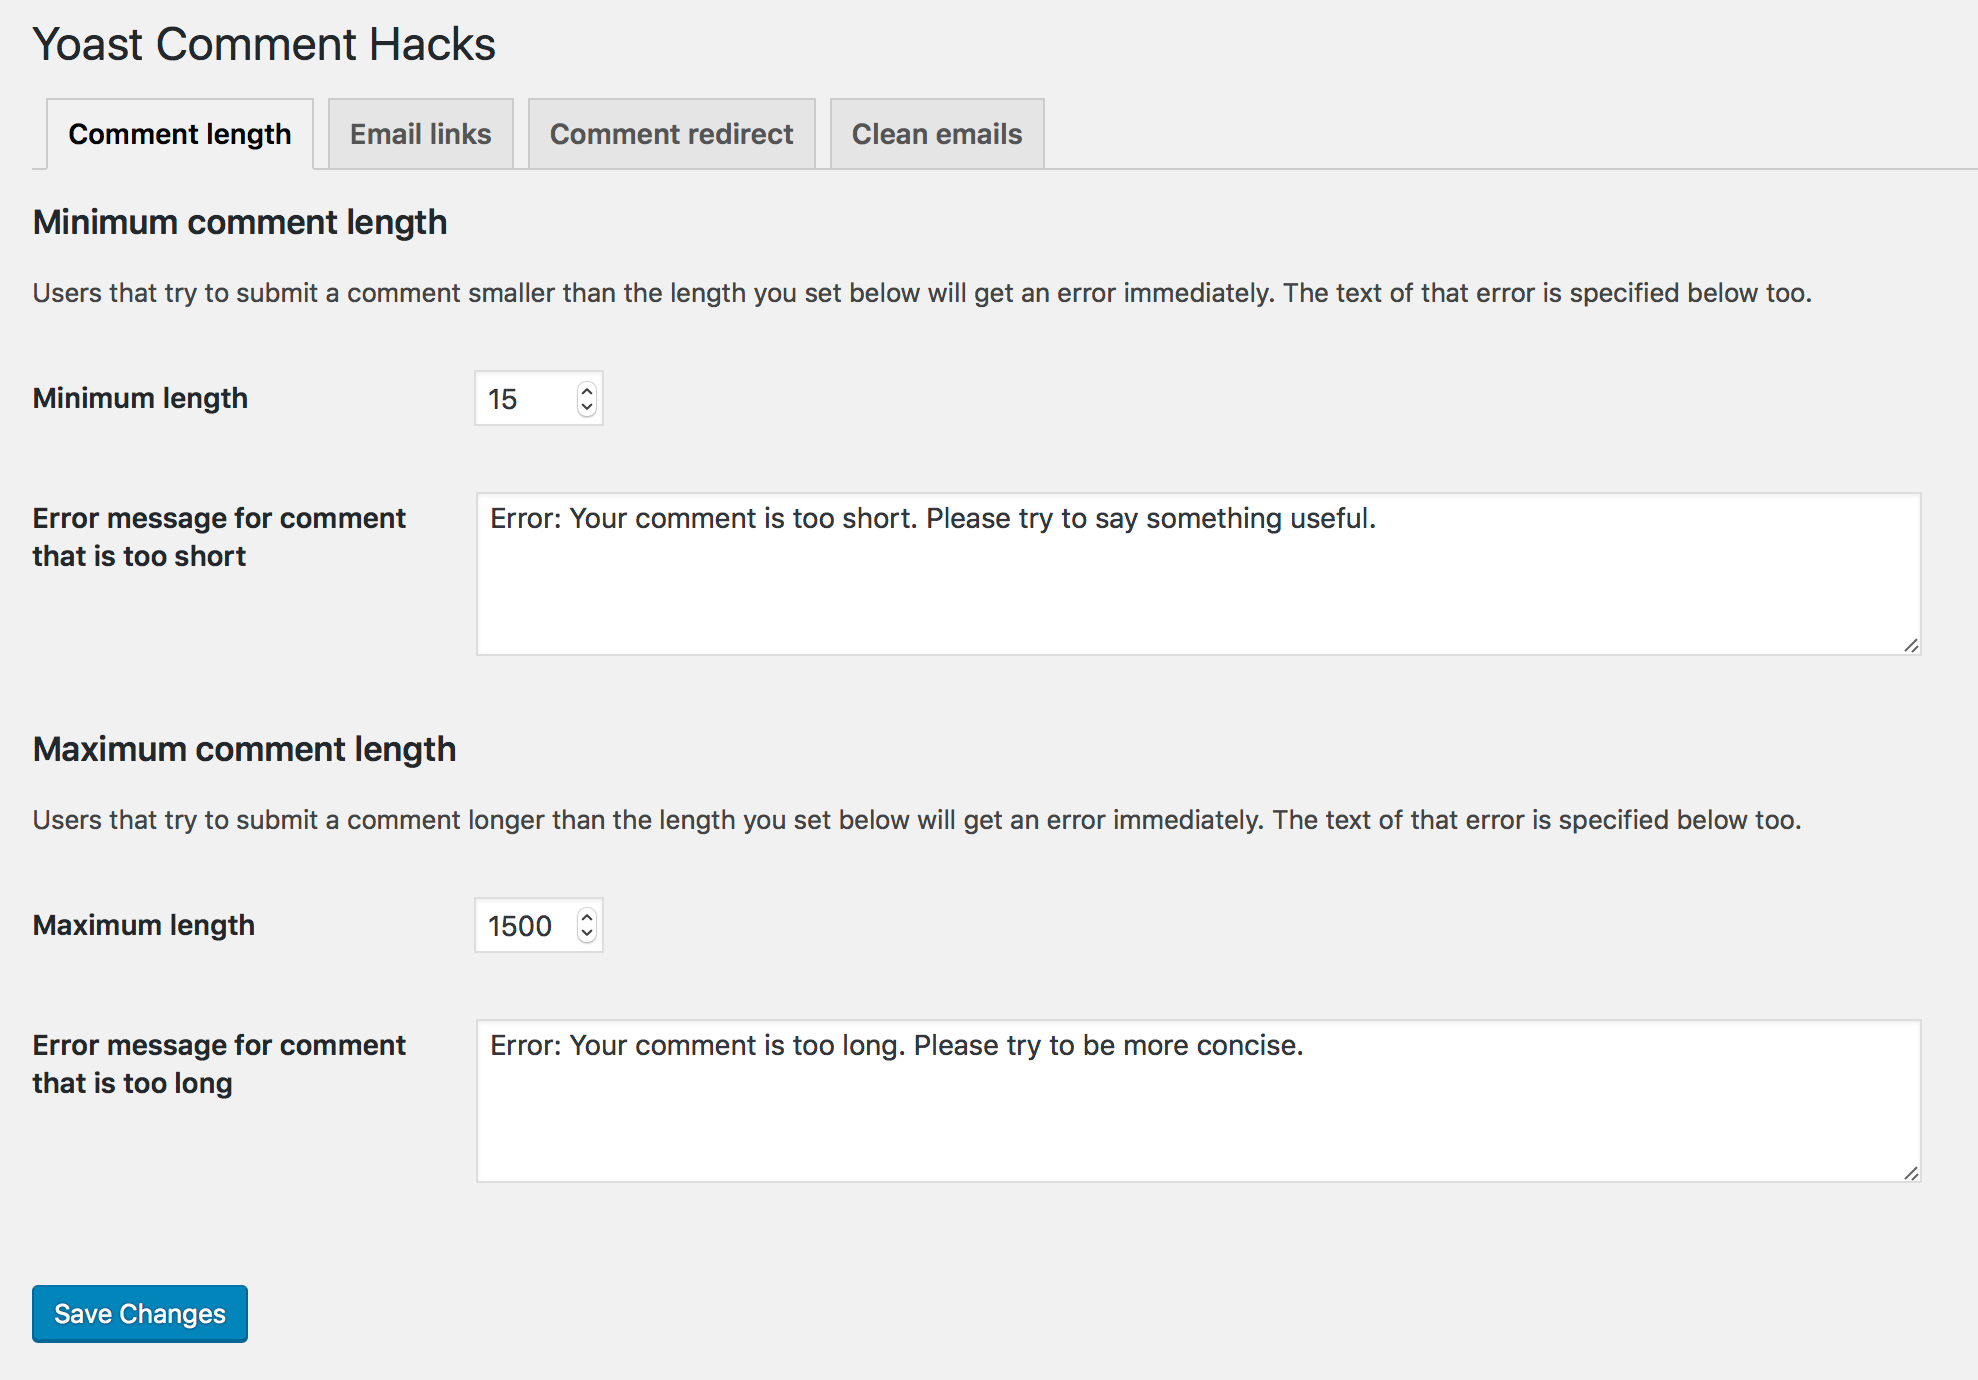Decrease Minimum length with down arrow

[x=587, y=408]
